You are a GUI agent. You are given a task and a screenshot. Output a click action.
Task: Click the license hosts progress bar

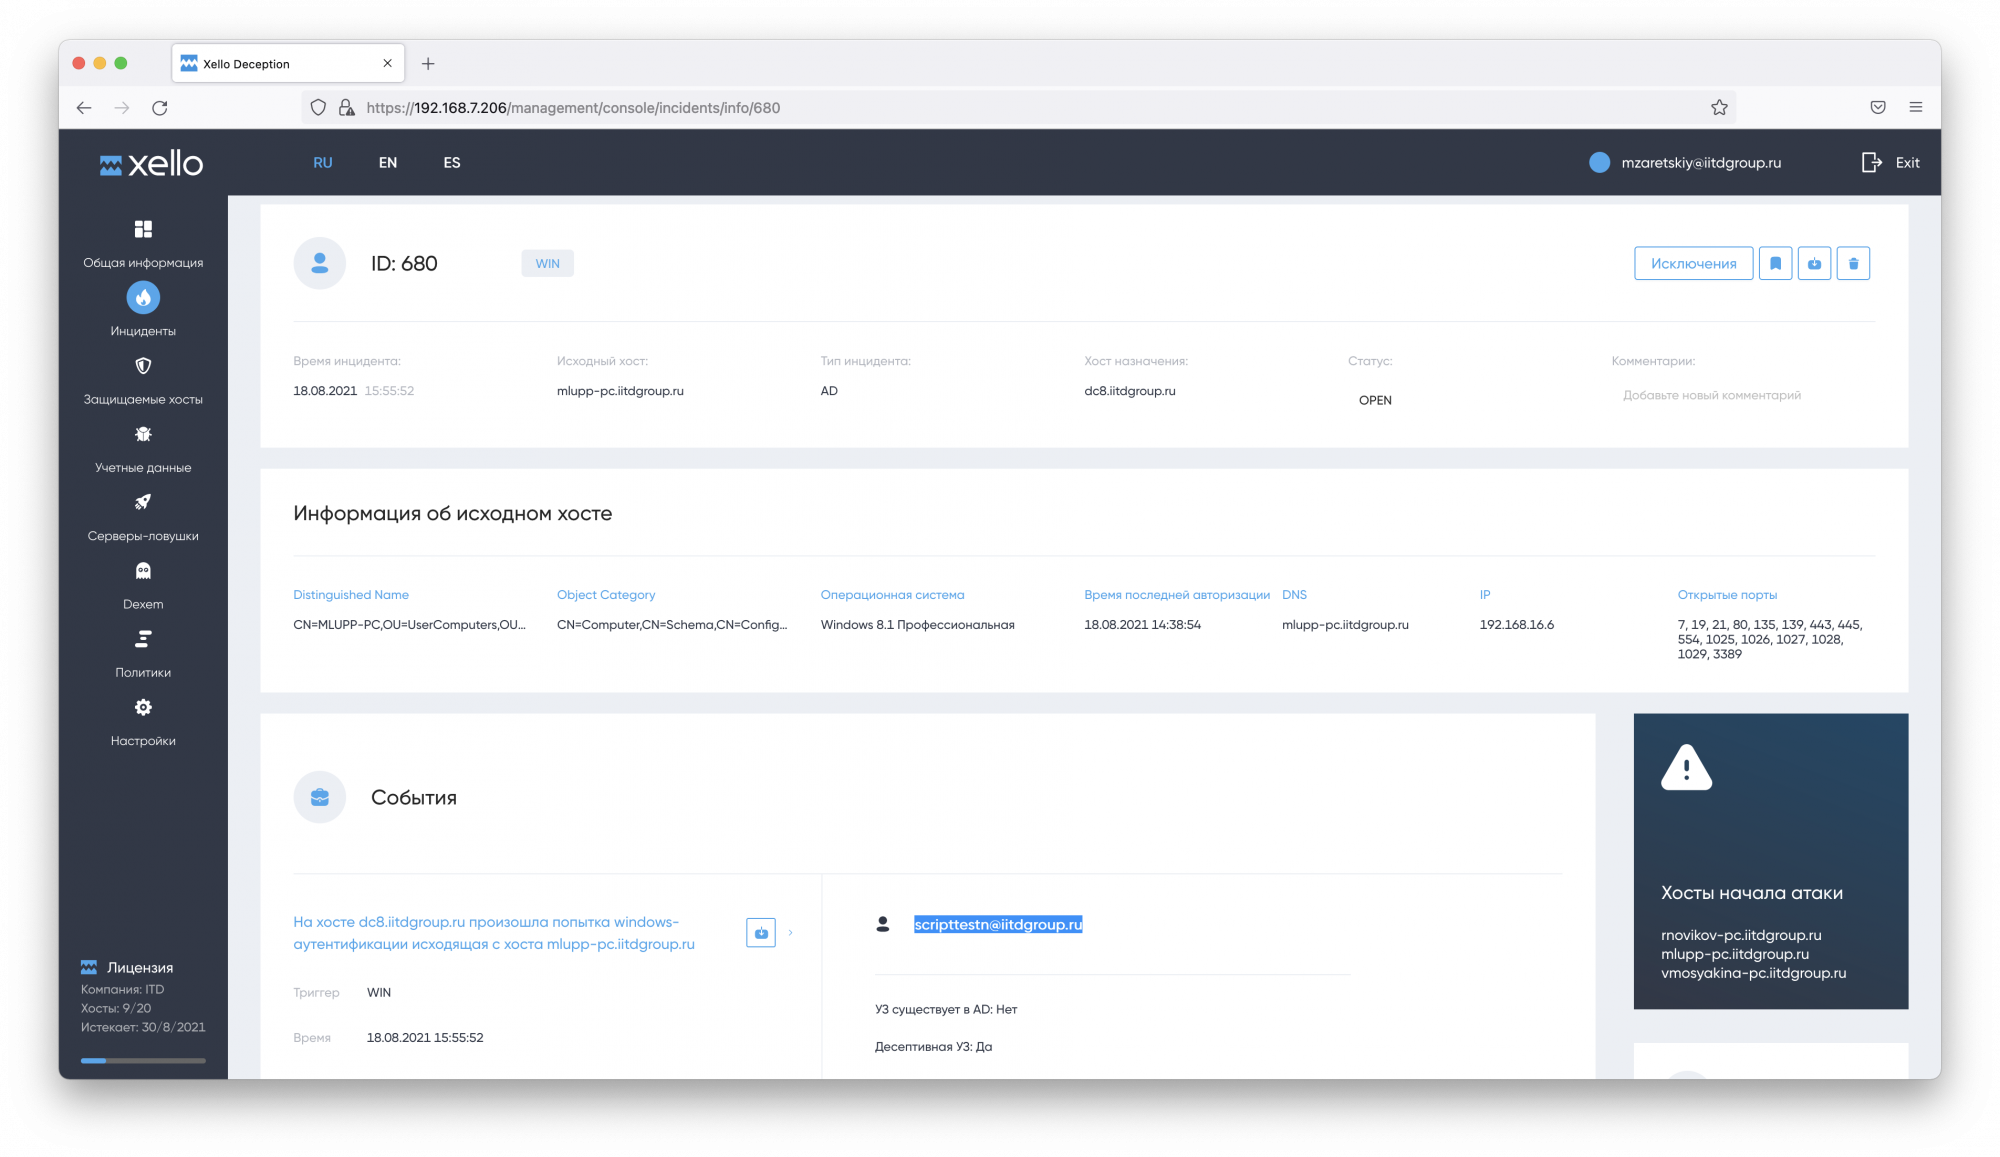tap(143, 1060)
